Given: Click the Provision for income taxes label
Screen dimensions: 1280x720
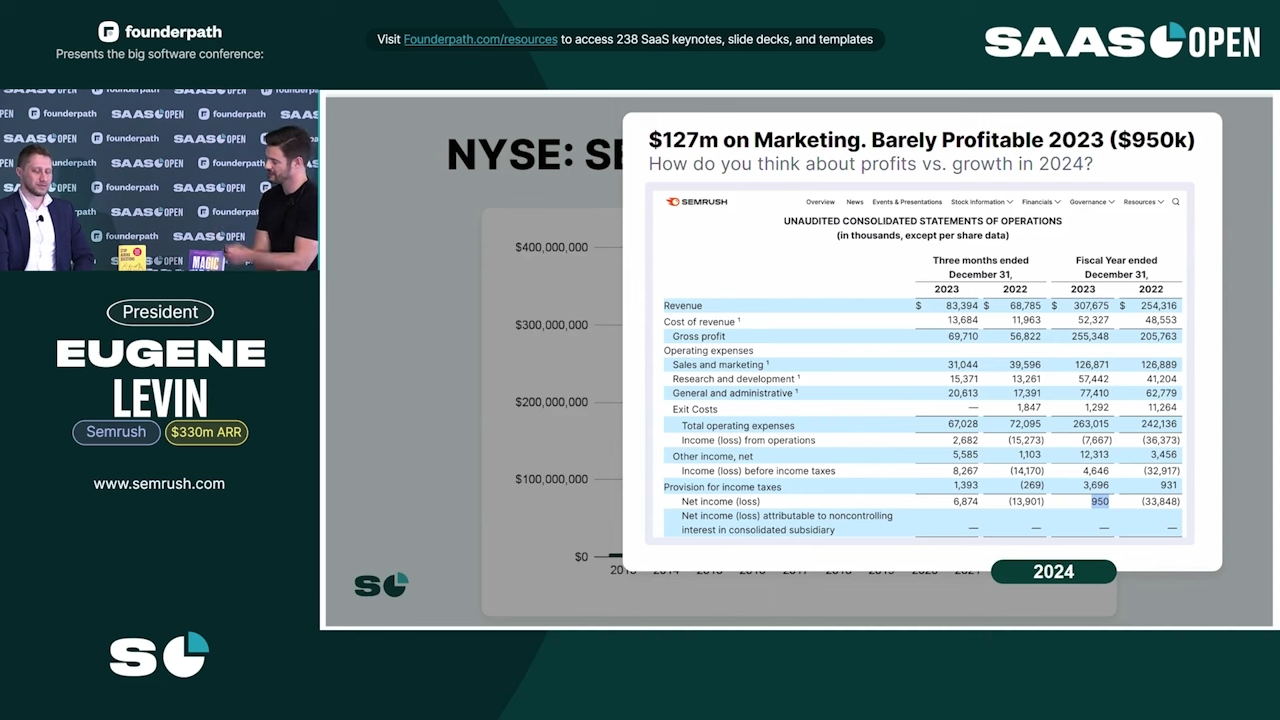Looking at the screenshot, I should tap(723, 487).
